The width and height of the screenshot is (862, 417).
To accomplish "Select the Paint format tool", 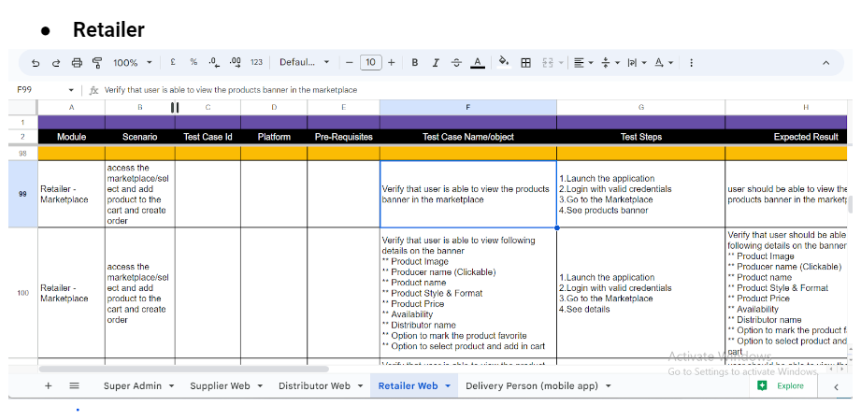I will pyautogui.click(x=97, y=62).
